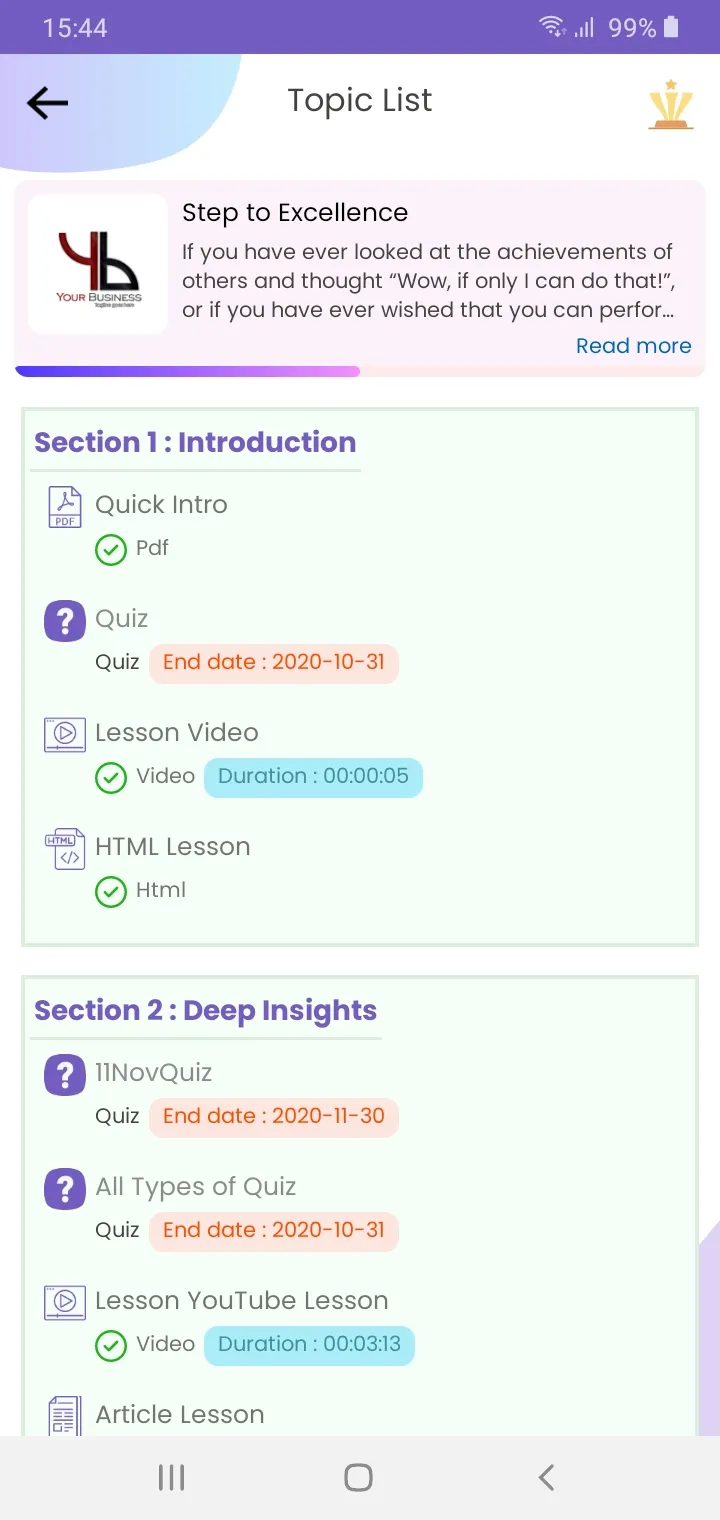This screenshot has height=1520, width=720.
Task: Tap the back arrow icon
Action: tap(47, 102)
